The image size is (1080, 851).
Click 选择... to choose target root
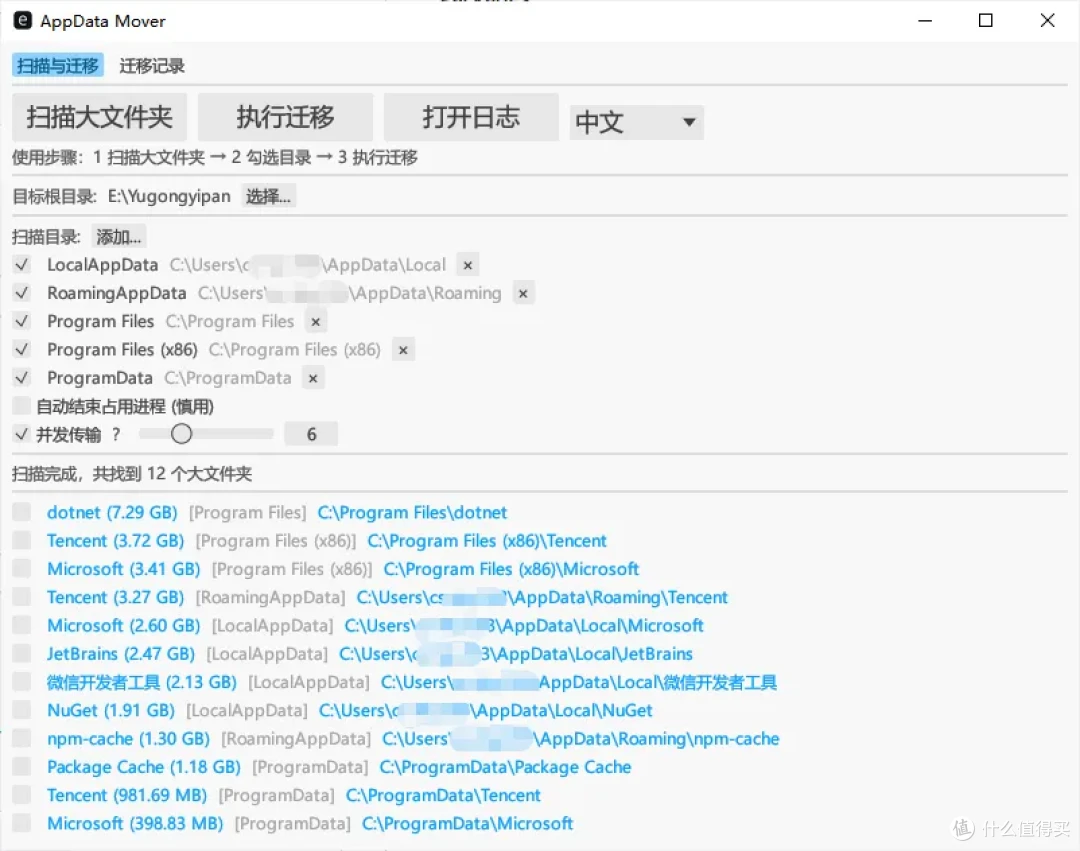point(269,197)
